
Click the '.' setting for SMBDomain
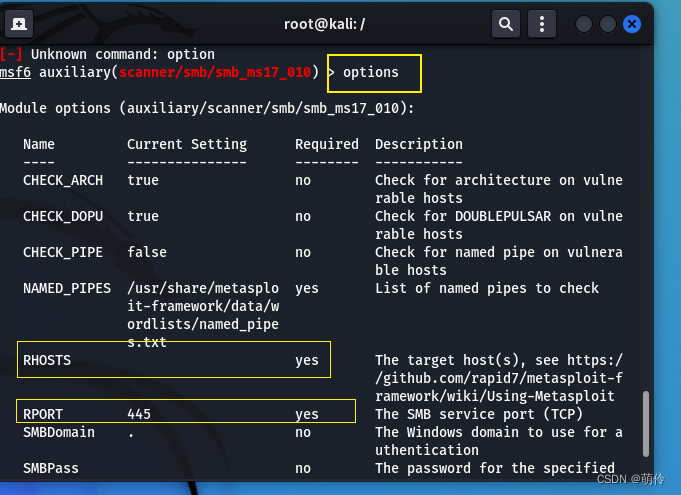tap(131, 436)
